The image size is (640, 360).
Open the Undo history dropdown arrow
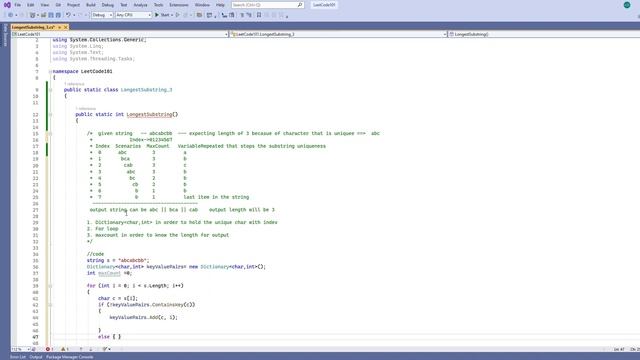tap(74, 15)
